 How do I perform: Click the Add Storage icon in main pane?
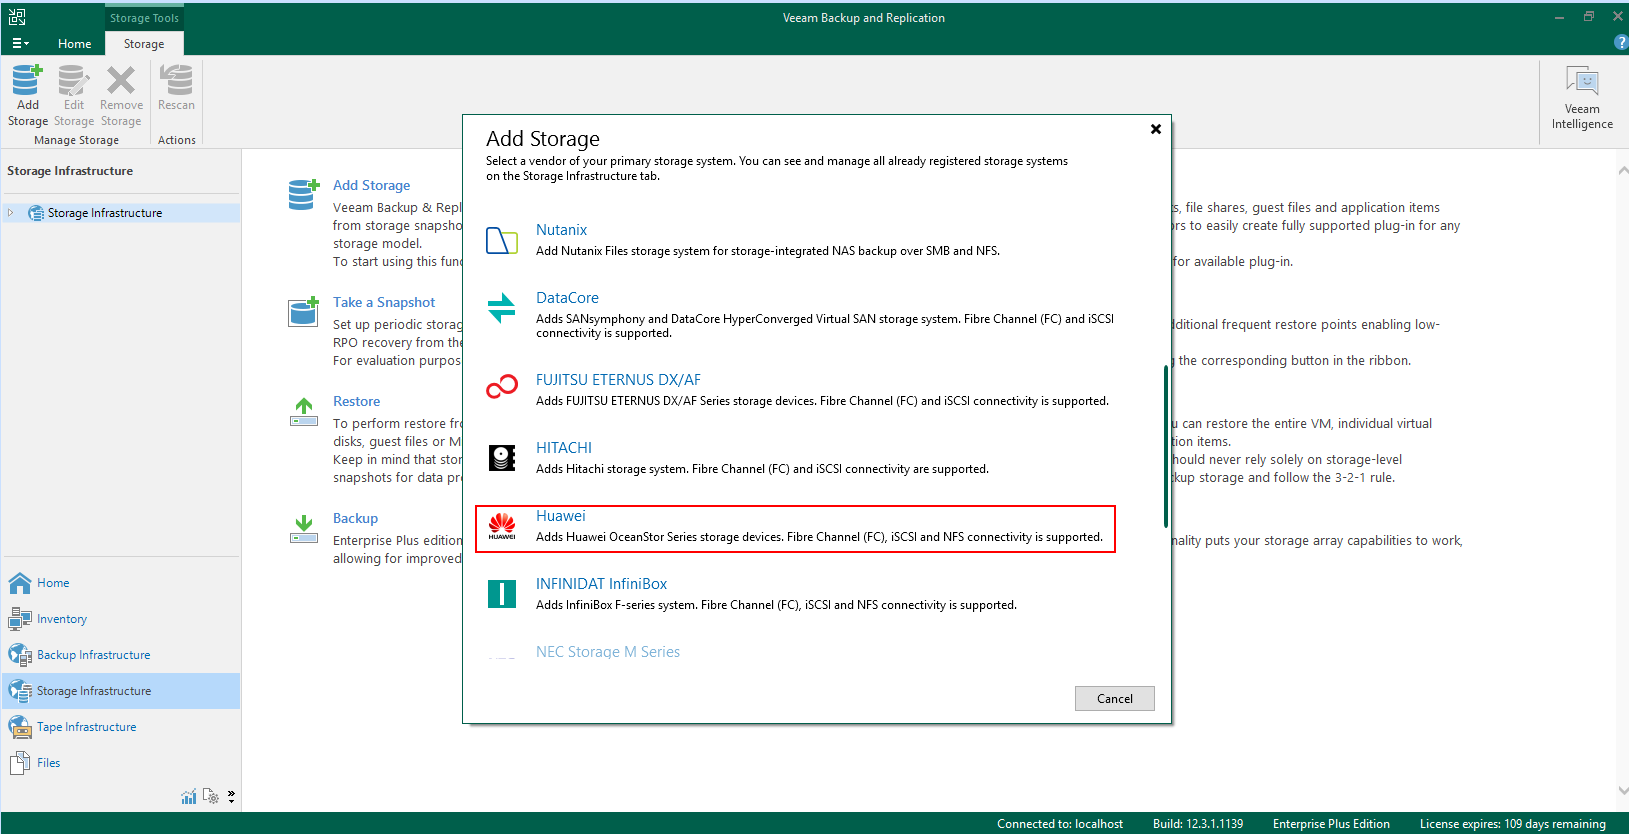click(303, 194)
